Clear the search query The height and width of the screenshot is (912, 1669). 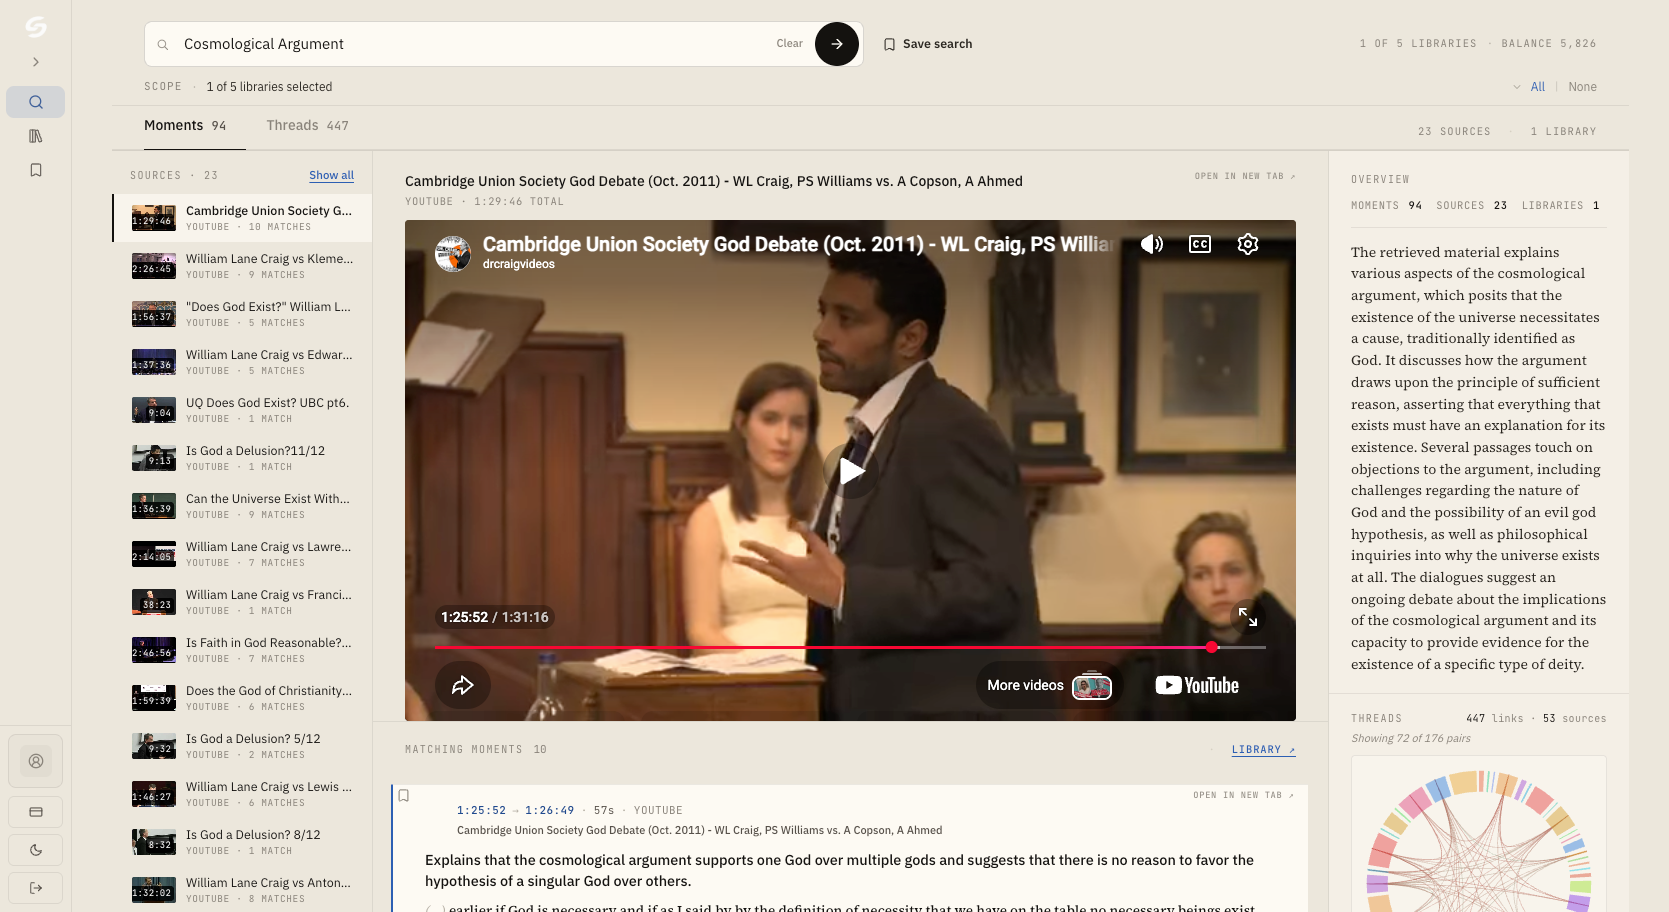(x=789, y=44)
